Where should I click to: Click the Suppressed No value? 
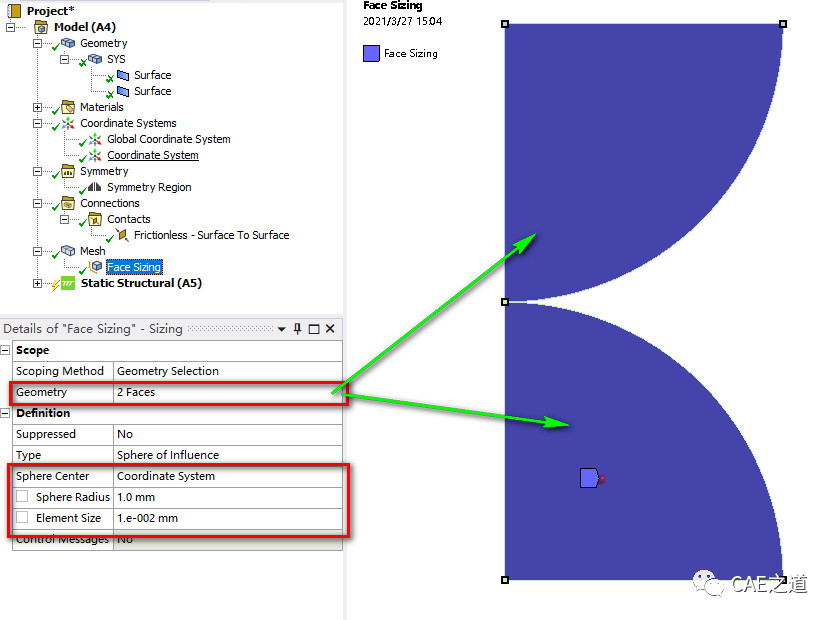pyautogui.click(x=228, y=434)
